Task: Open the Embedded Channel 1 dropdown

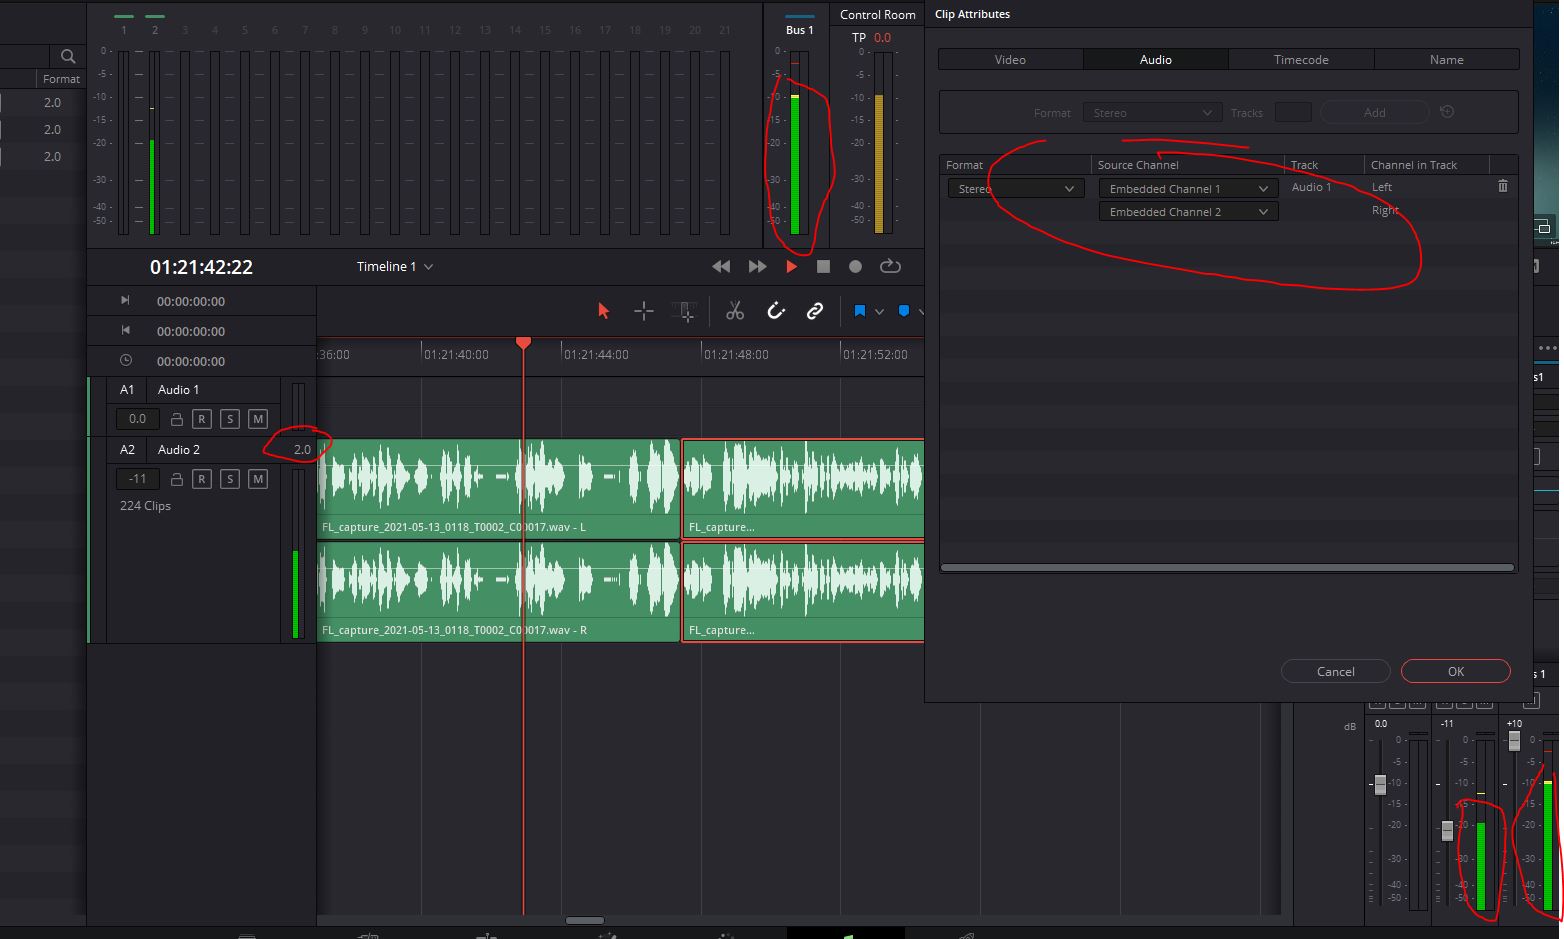Action: click(x=1188, y=189)
